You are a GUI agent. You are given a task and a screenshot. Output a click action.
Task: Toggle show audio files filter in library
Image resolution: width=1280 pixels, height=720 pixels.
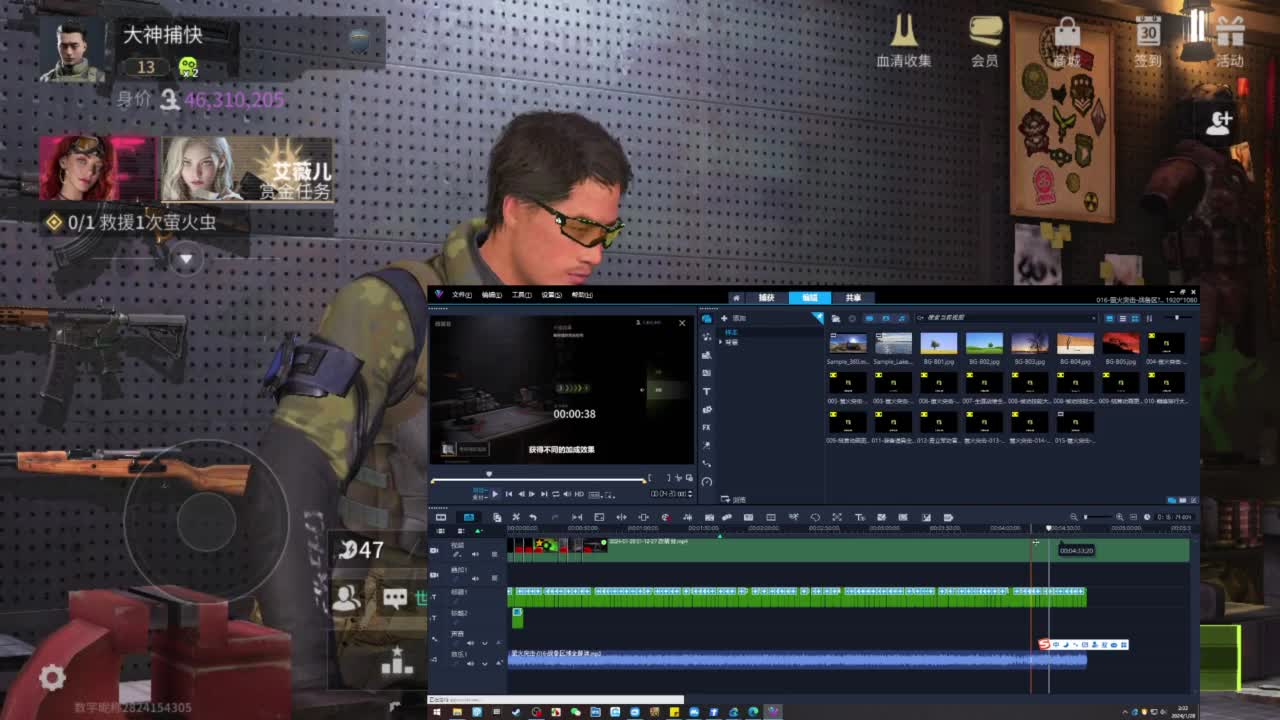point(902,318)
